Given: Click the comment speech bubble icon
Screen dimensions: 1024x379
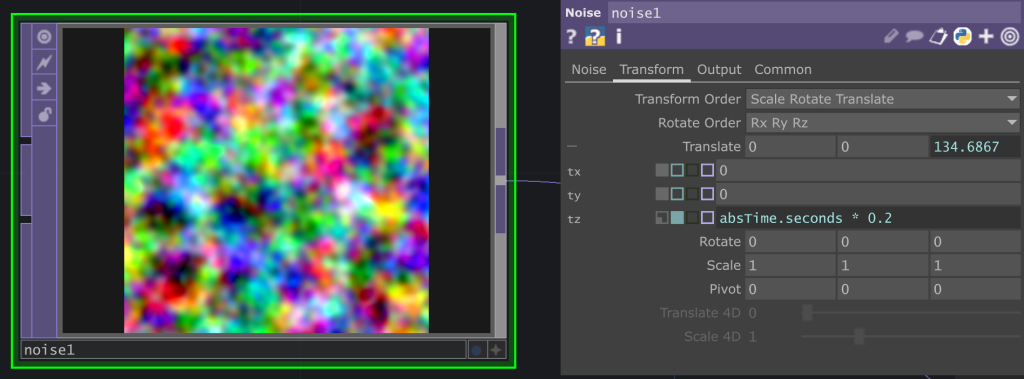Looking at the screenshot, I should click(914, 37).
